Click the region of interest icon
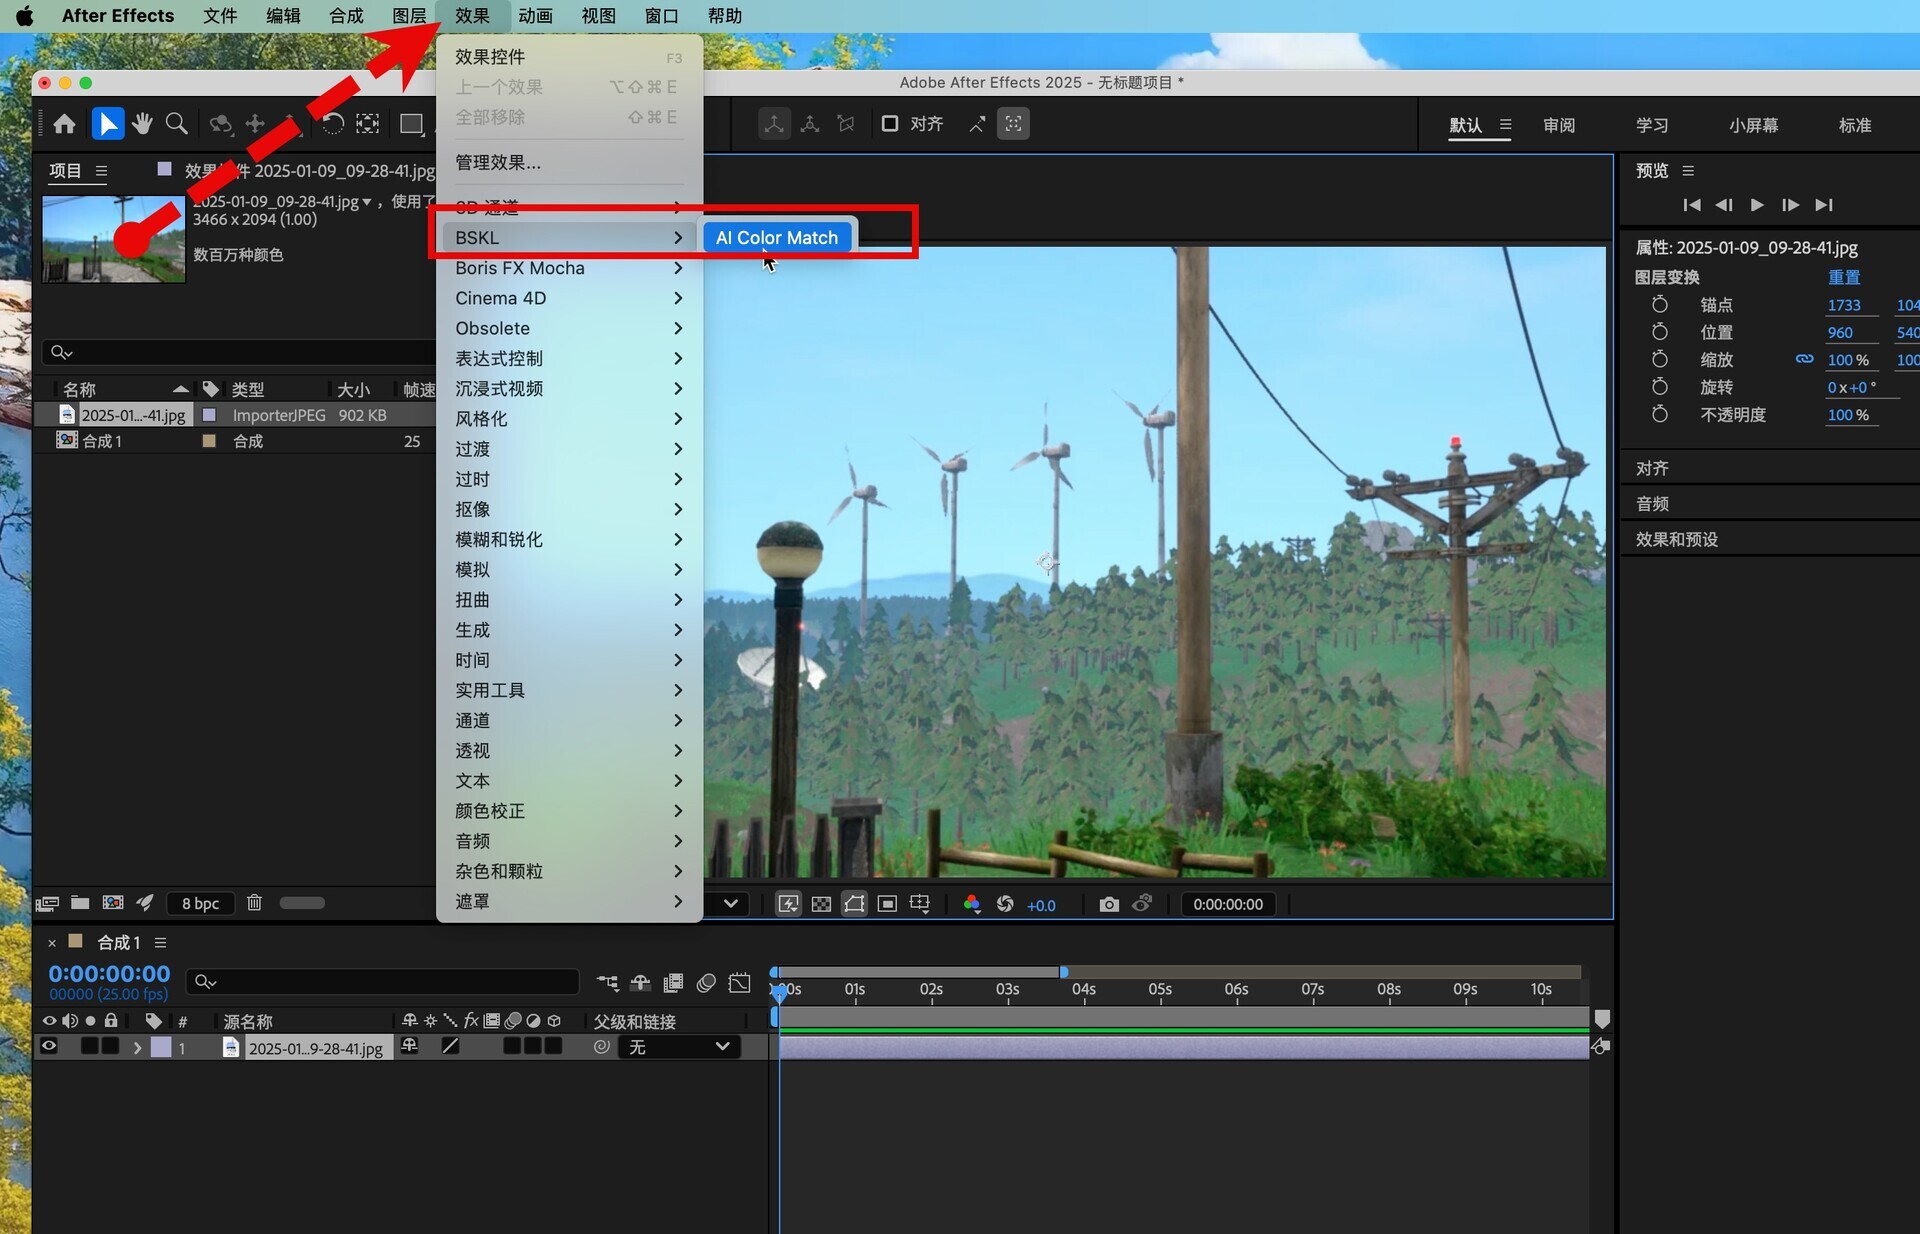The image size is (1920, 1234). [x=887, y=904]
